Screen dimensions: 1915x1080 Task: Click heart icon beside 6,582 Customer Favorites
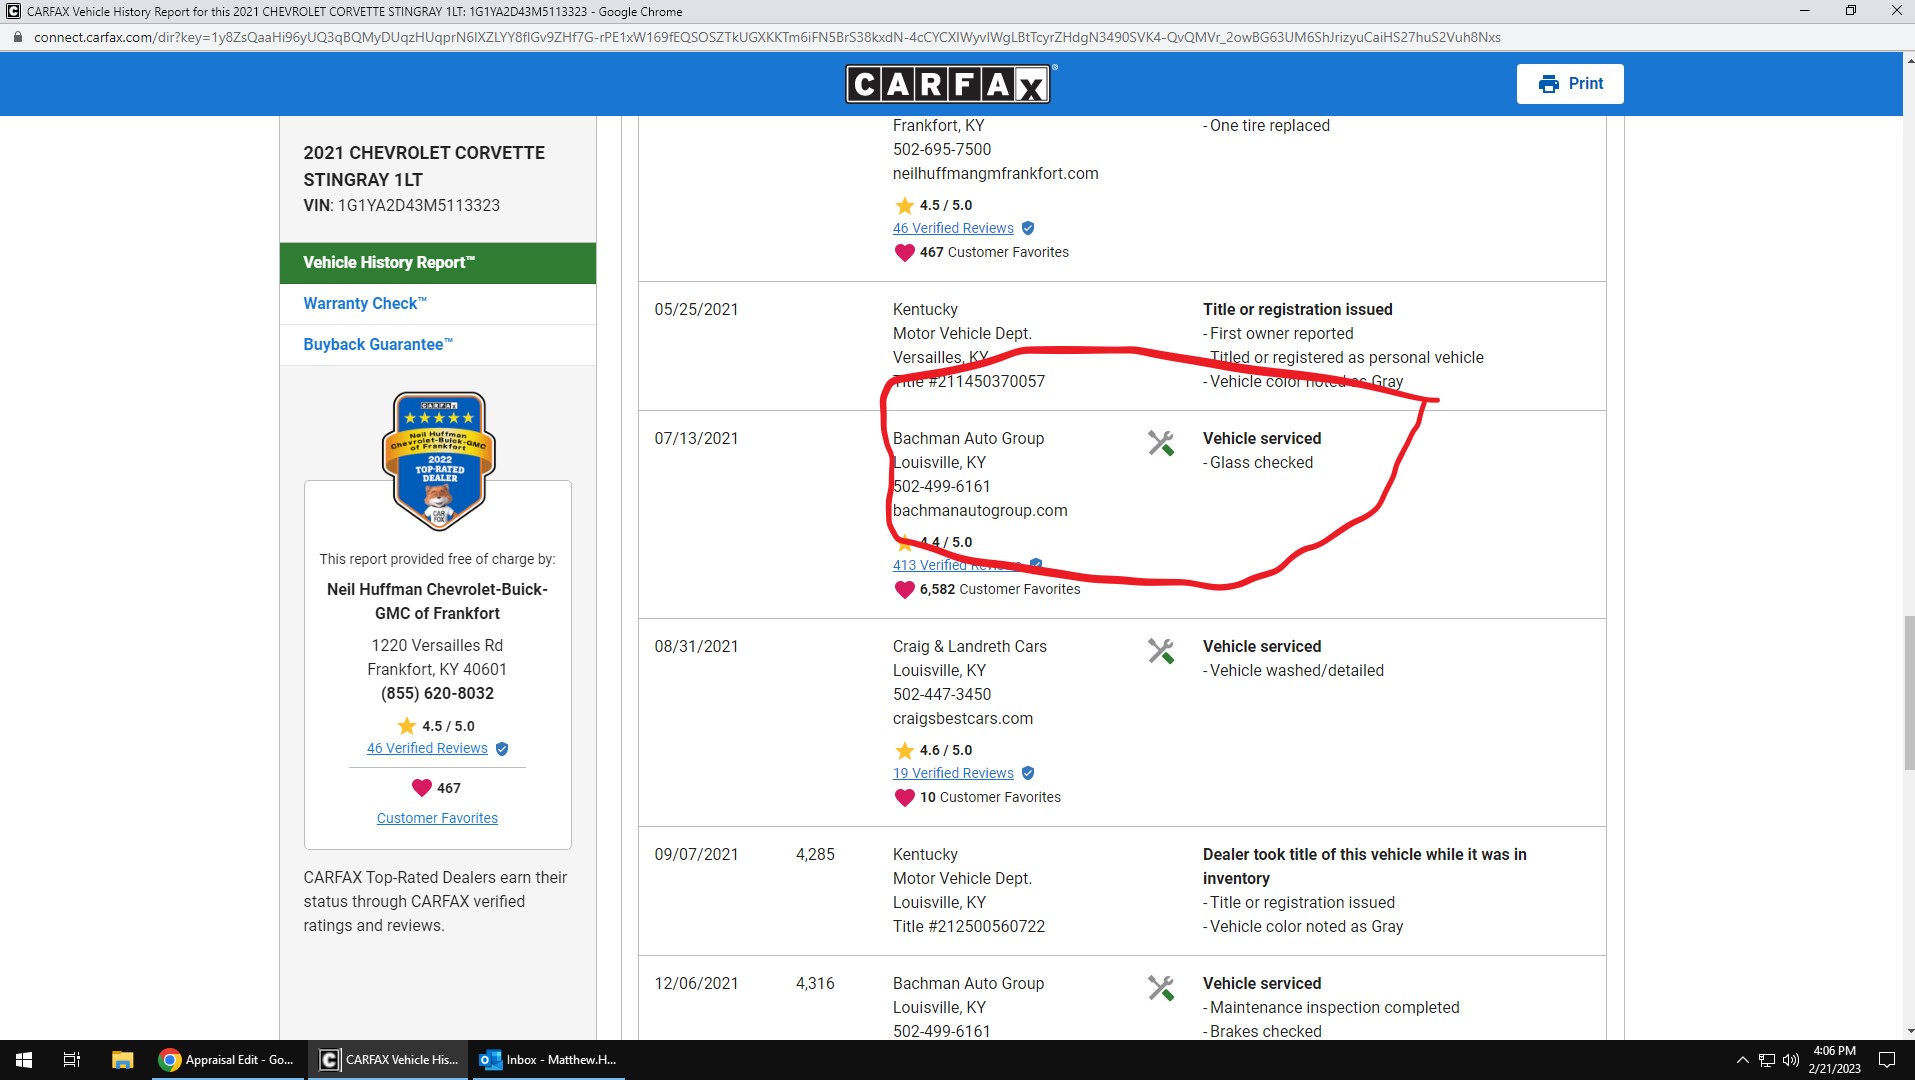905,590
